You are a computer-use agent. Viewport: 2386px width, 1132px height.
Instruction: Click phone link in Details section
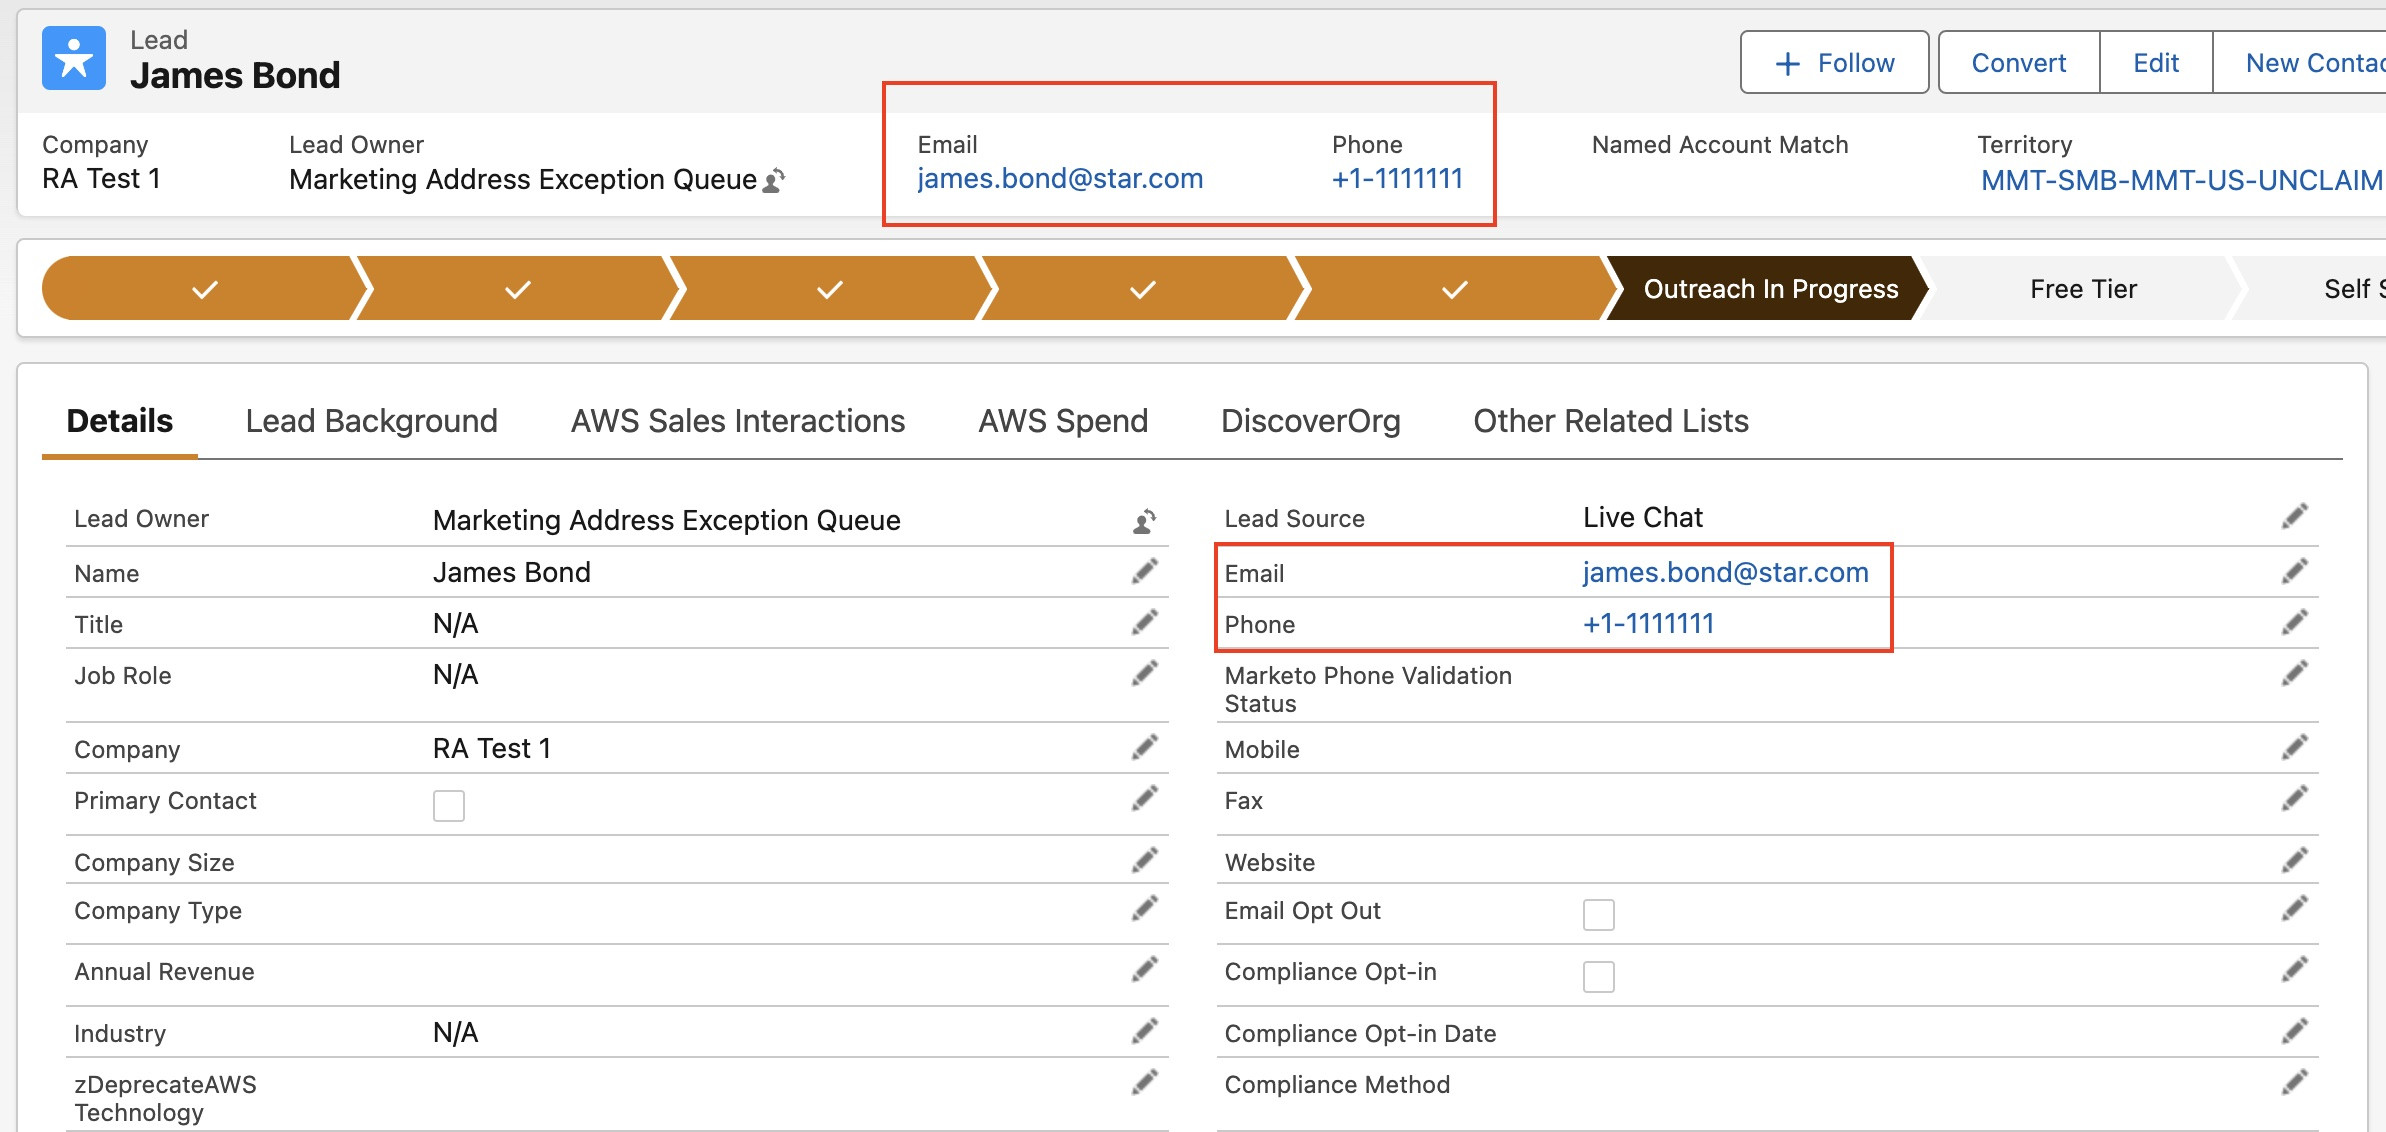[x=1648, y=623]
